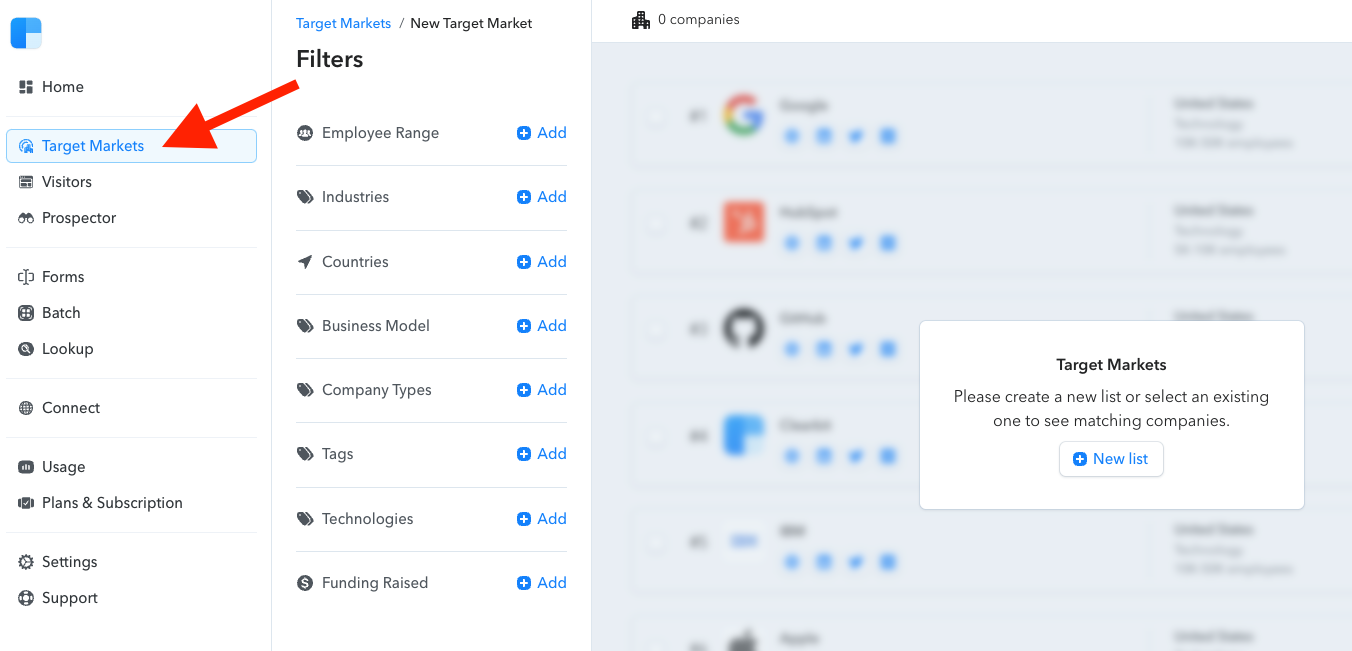Click the Technologies tag icon

[305, 519]
